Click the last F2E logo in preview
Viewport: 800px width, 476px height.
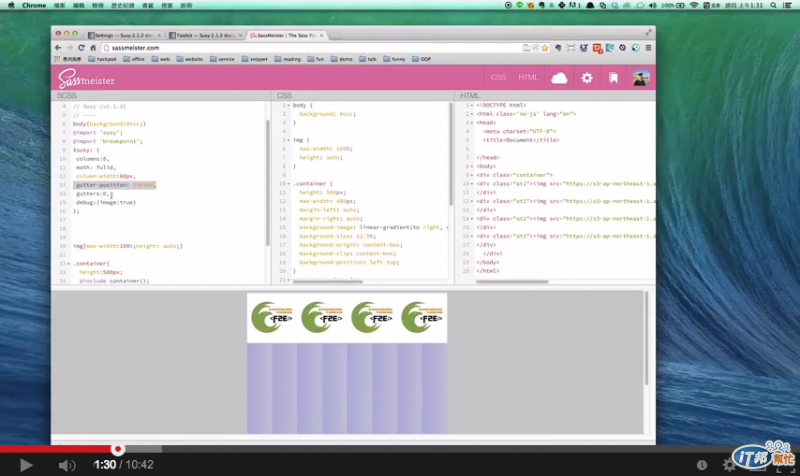(x=422, y=317)
